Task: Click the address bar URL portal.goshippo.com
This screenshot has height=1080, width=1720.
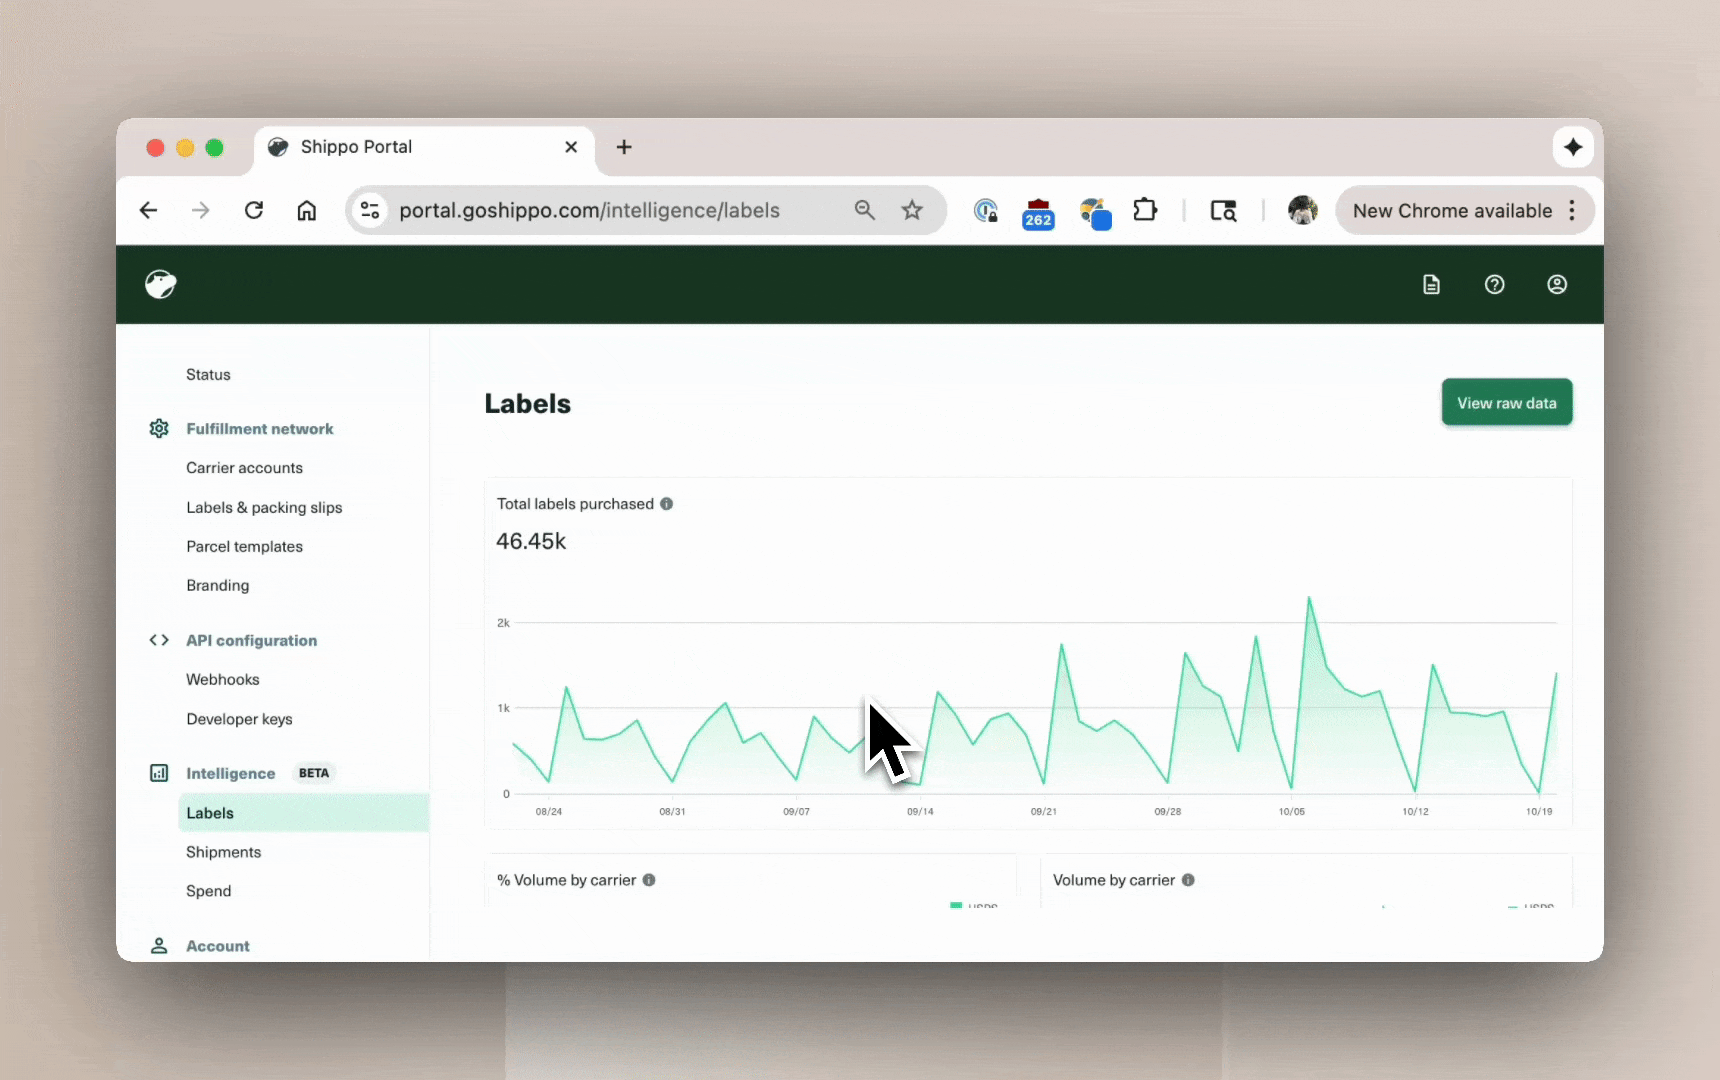Action: pos(589,210)
